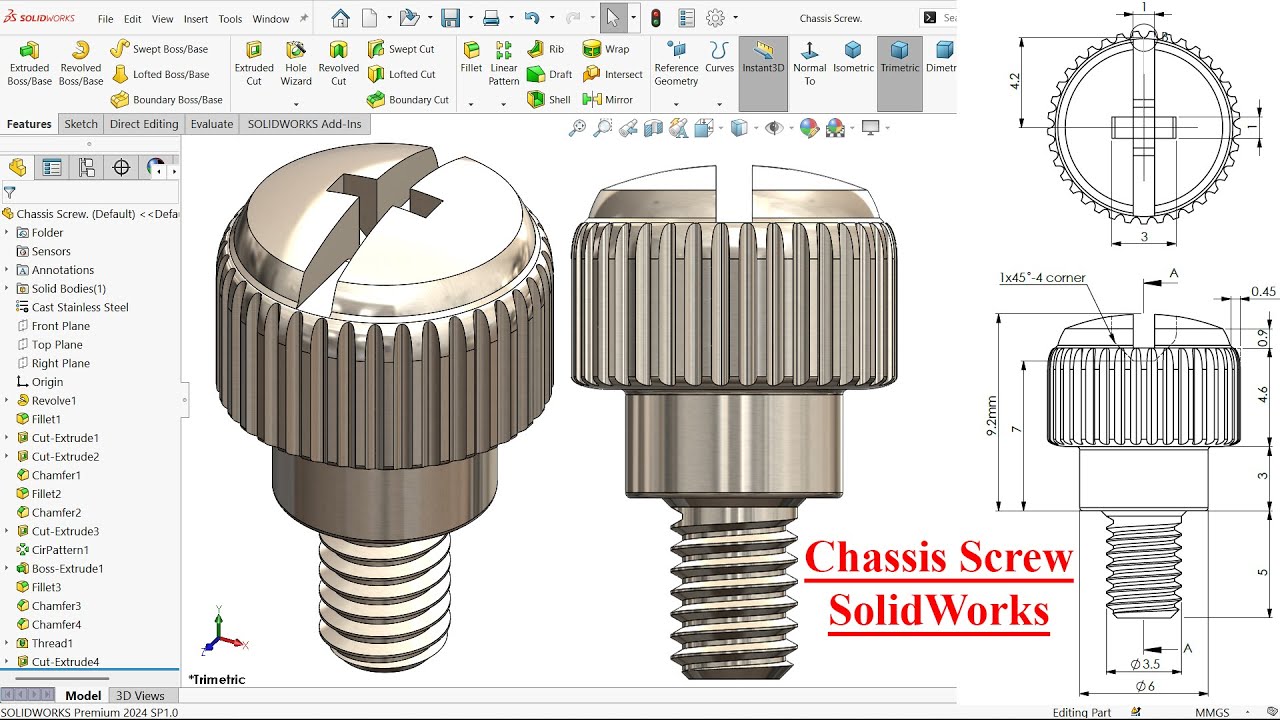This screenshot has width=1280, height=720.
Task: Open the ConfigurationManager tab icon
Action: pos(87,168)
